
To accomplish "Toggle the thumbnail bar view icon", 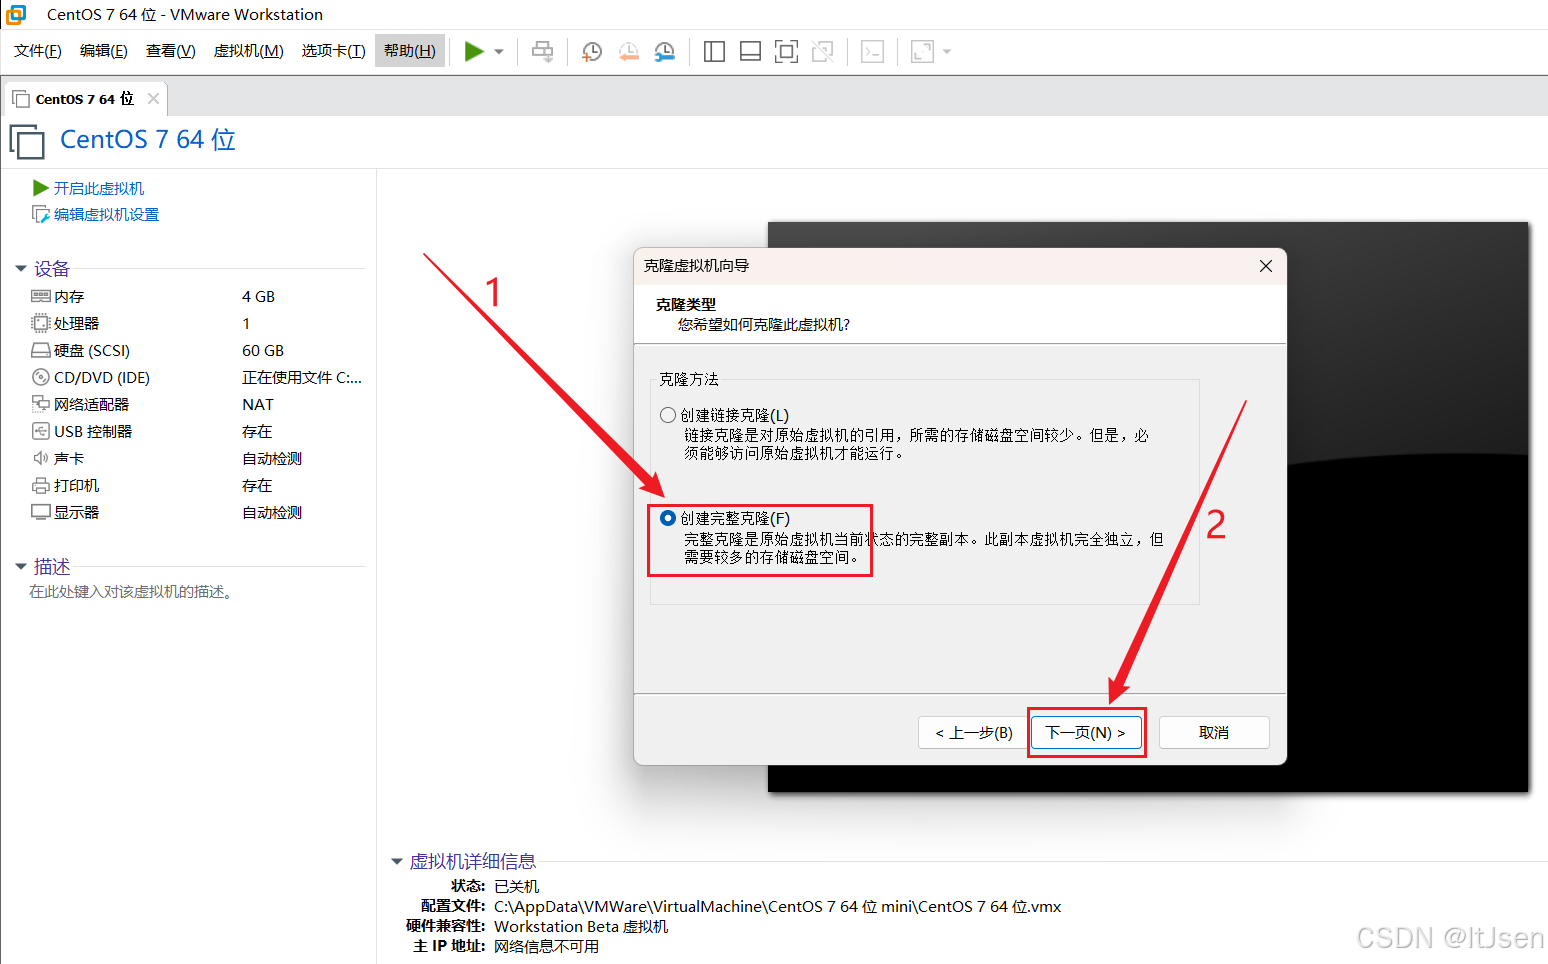I will pyautogui.click(x=750, y=51).
